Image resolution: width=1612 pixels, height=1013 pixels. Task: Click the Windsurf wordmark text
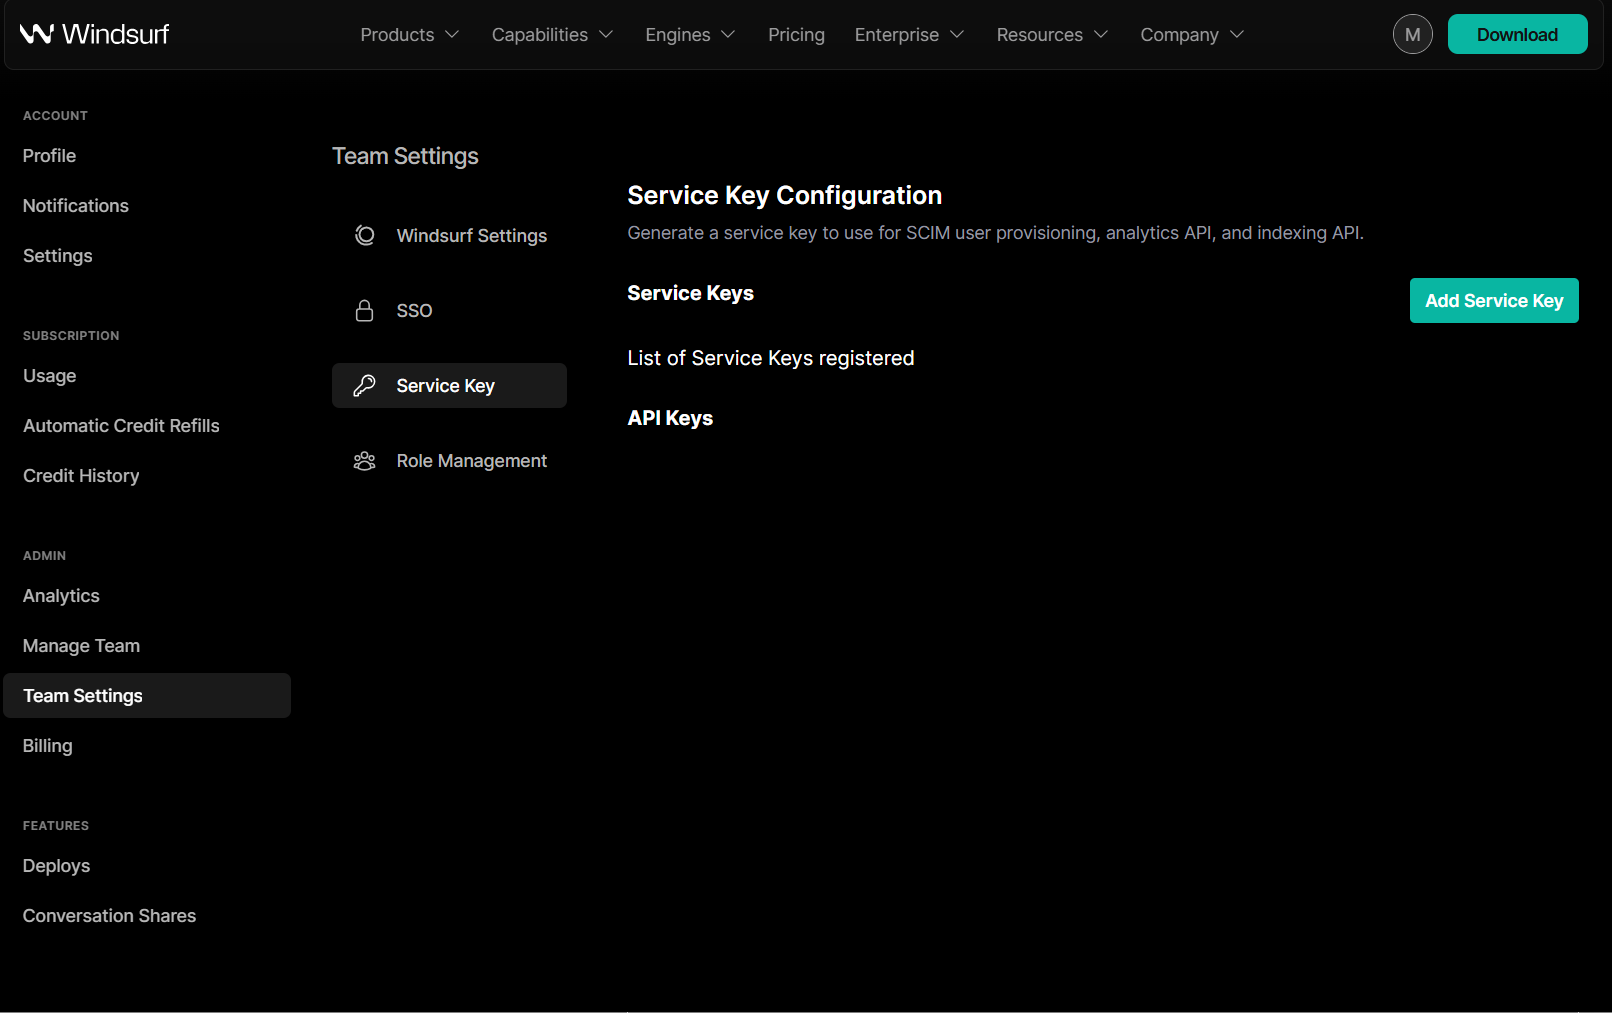coord(116,34)
